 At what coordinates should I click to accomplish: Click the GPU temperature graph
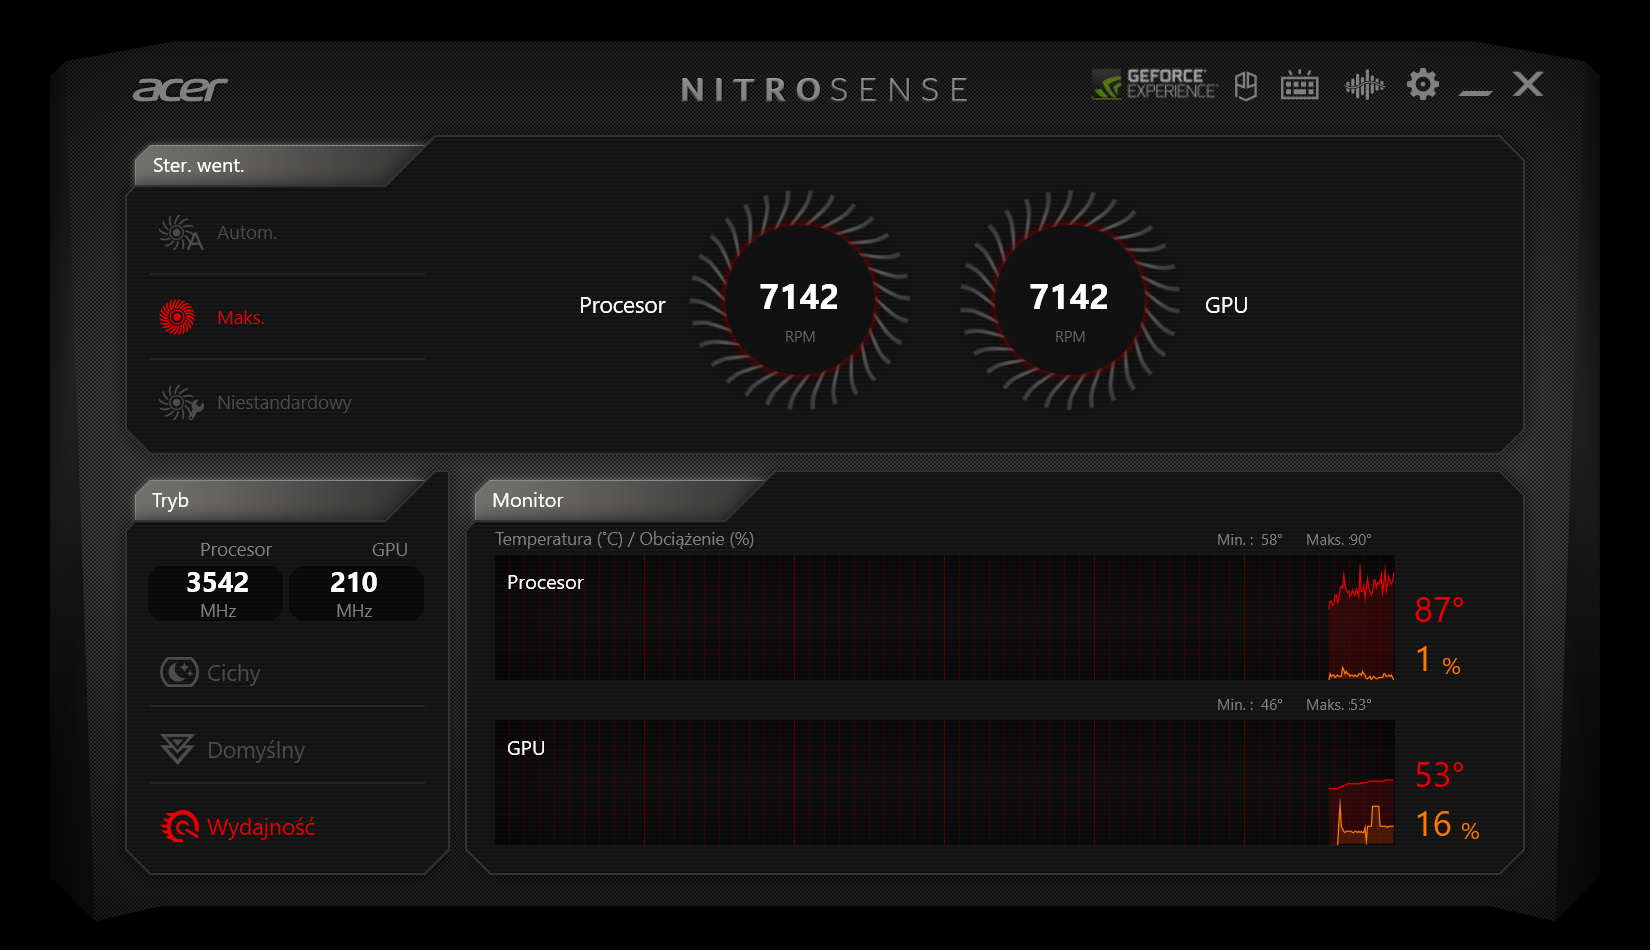(945, 783)
